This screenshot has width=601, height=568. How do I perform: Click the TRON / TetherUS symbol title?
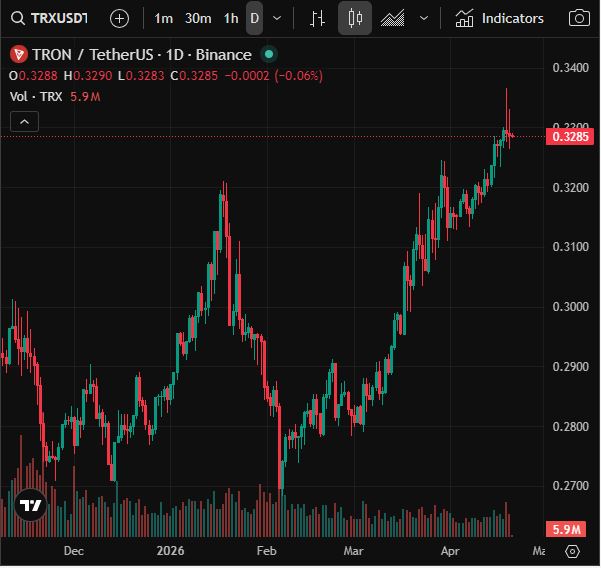click(x=142, y=55)
